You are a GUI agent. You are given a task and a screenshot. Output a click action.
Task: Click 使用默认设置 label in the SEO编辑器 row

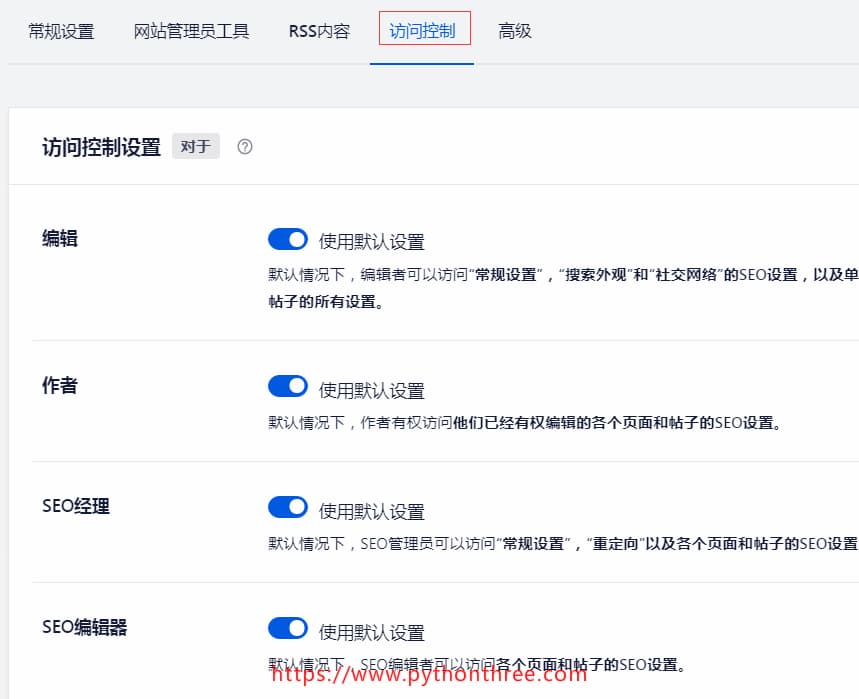372,632
